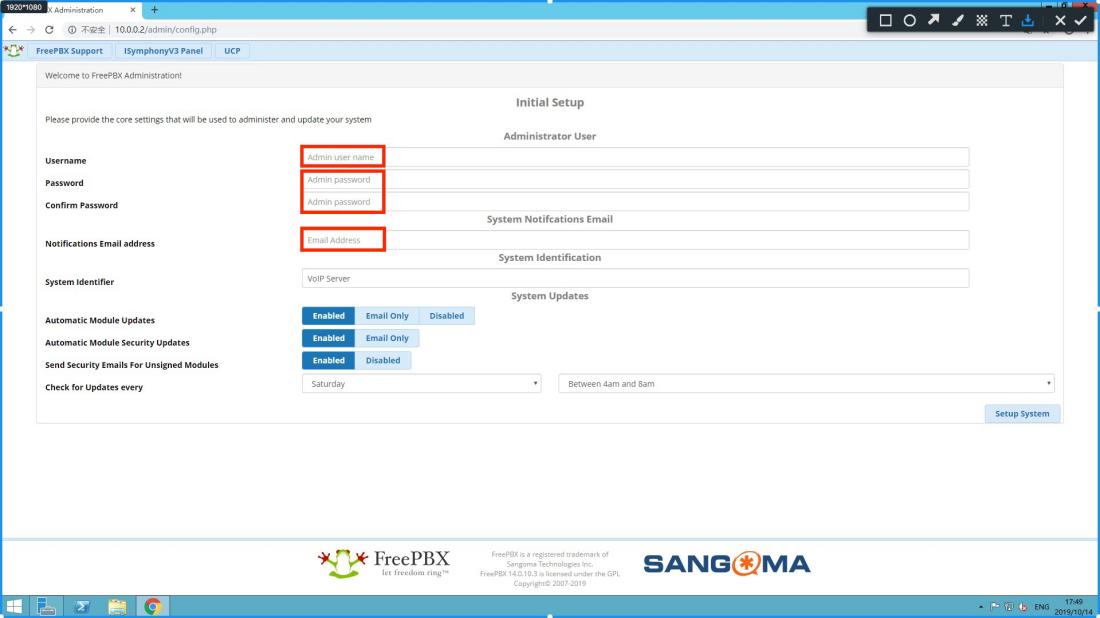Click the save screenshot download icon
Screen dimensions: 1100x618
[1028, 20]
